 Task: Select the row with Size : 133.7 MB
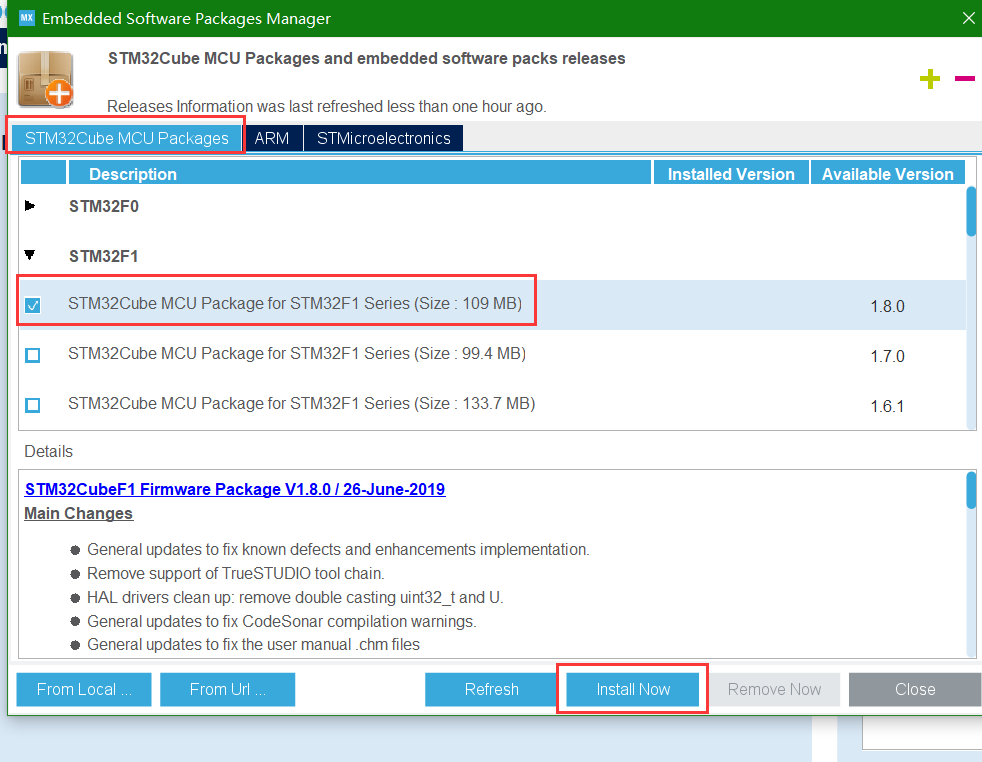(492, 405)
